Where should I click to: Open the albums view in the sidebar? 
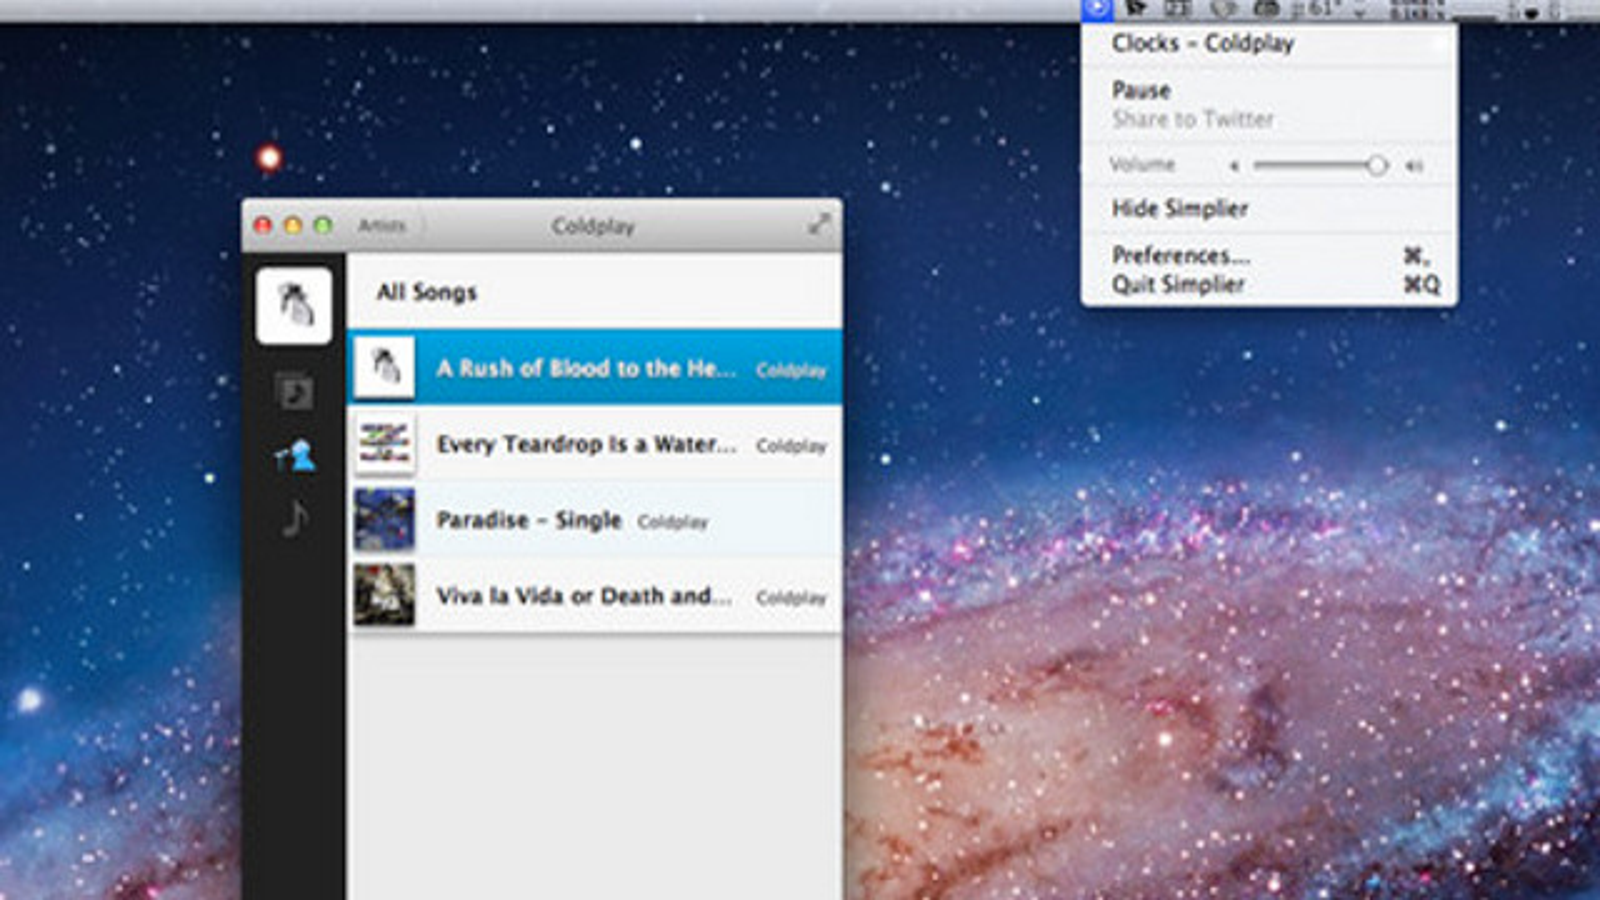coord(294,391)
